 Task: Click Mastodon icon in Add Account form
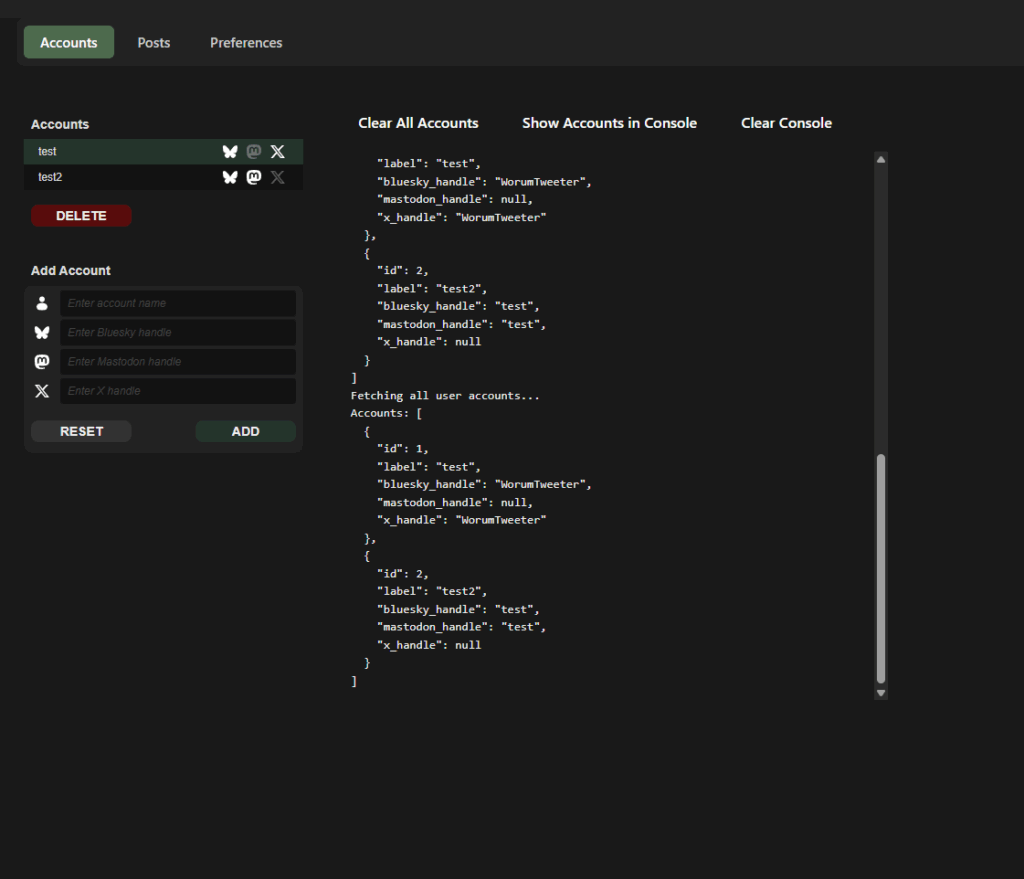coord(42,362)
